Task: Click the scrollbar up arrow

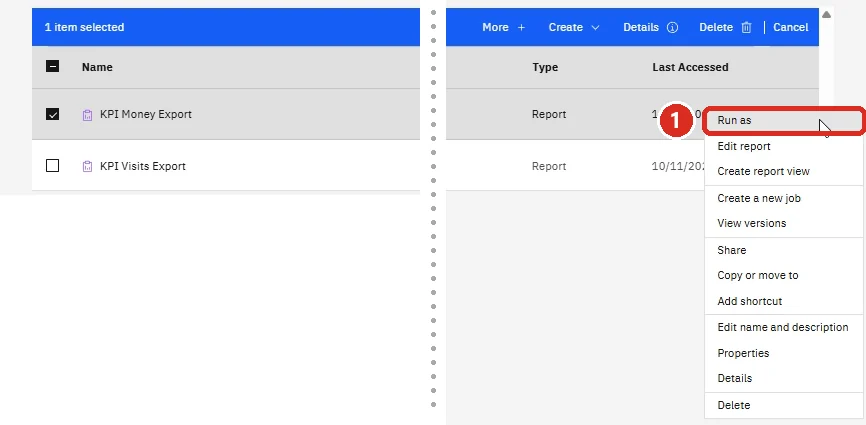Action: pos(826,15)
